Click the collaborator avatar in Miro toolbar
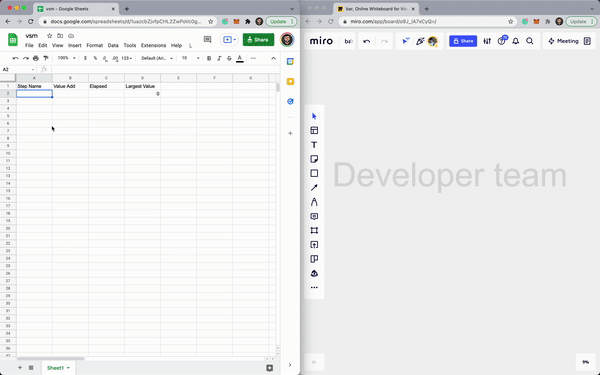 (x=433, y=41)
